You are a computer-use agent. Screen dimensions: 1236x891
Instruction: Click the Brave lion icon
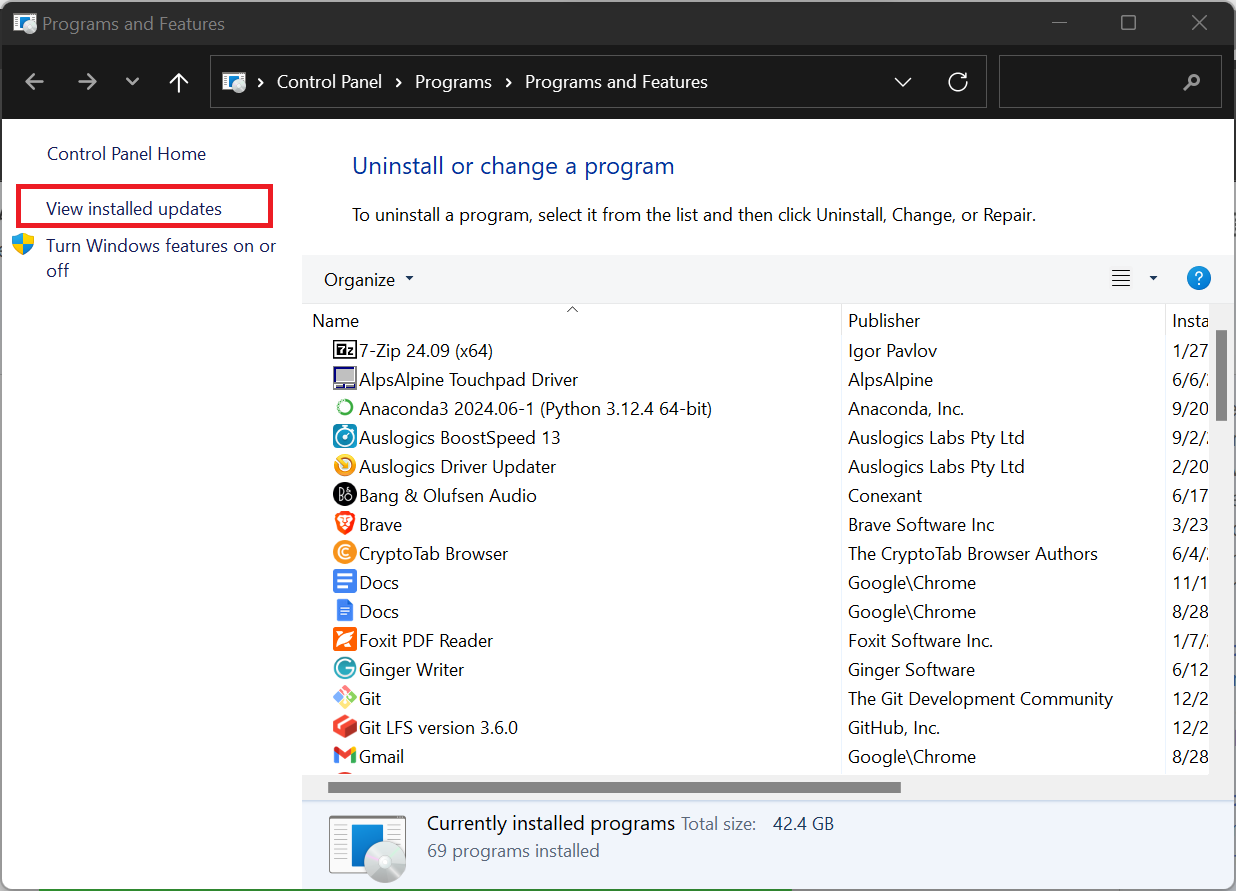pyautogui.click(x=344, y=525)
